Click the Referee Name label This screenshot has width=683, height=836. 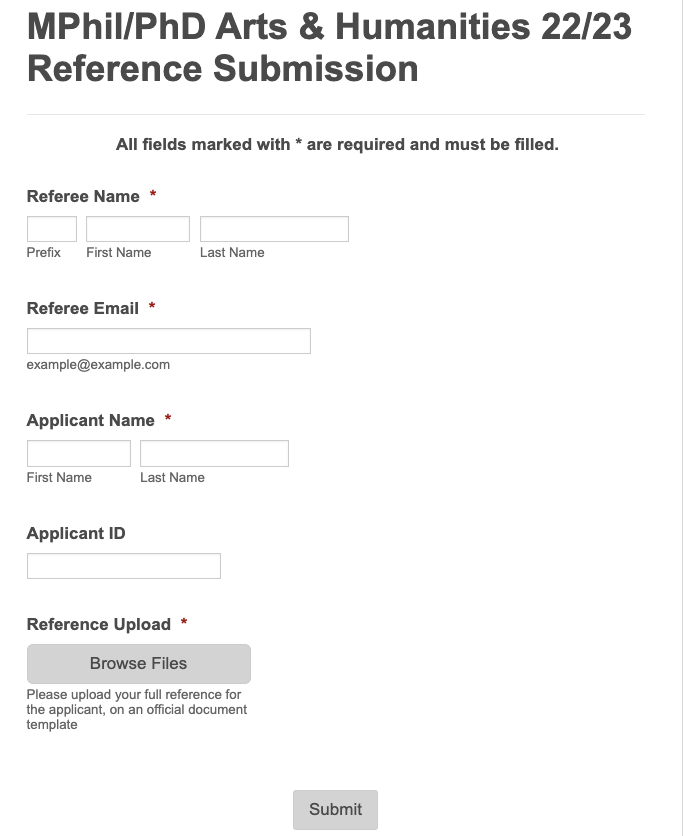83,196
